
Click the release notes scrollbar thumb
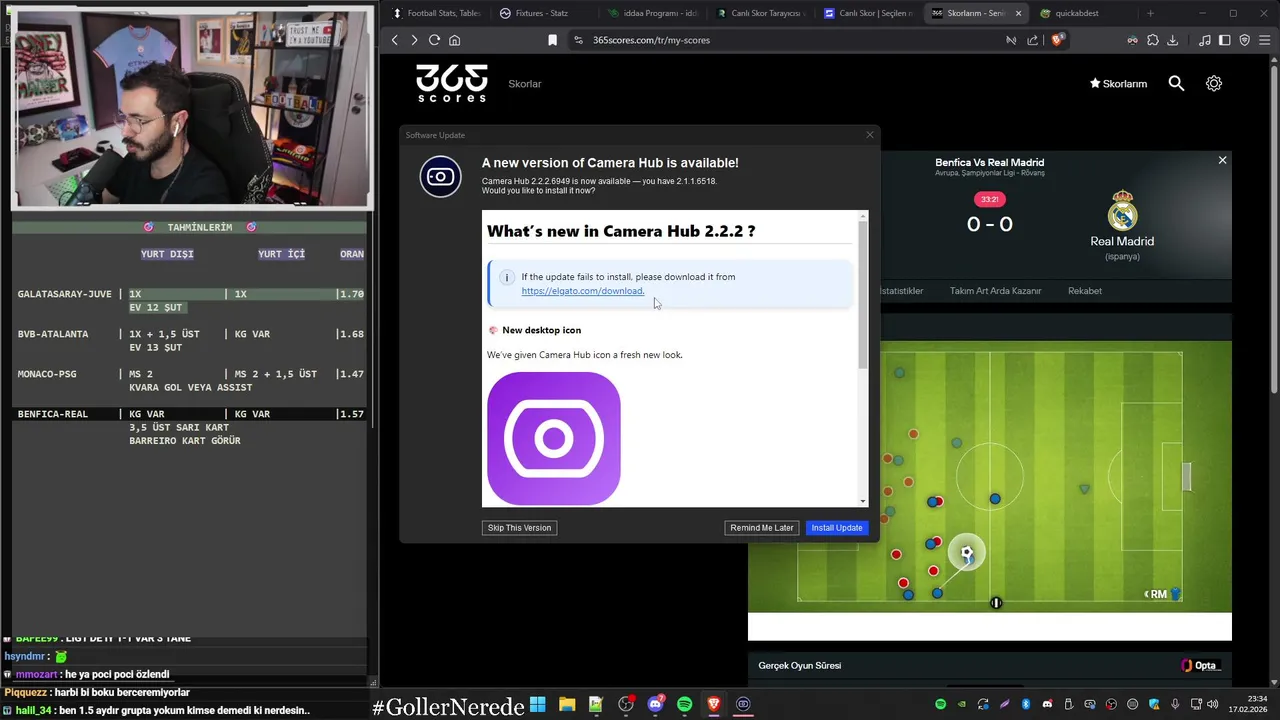[x=863, y=293]
